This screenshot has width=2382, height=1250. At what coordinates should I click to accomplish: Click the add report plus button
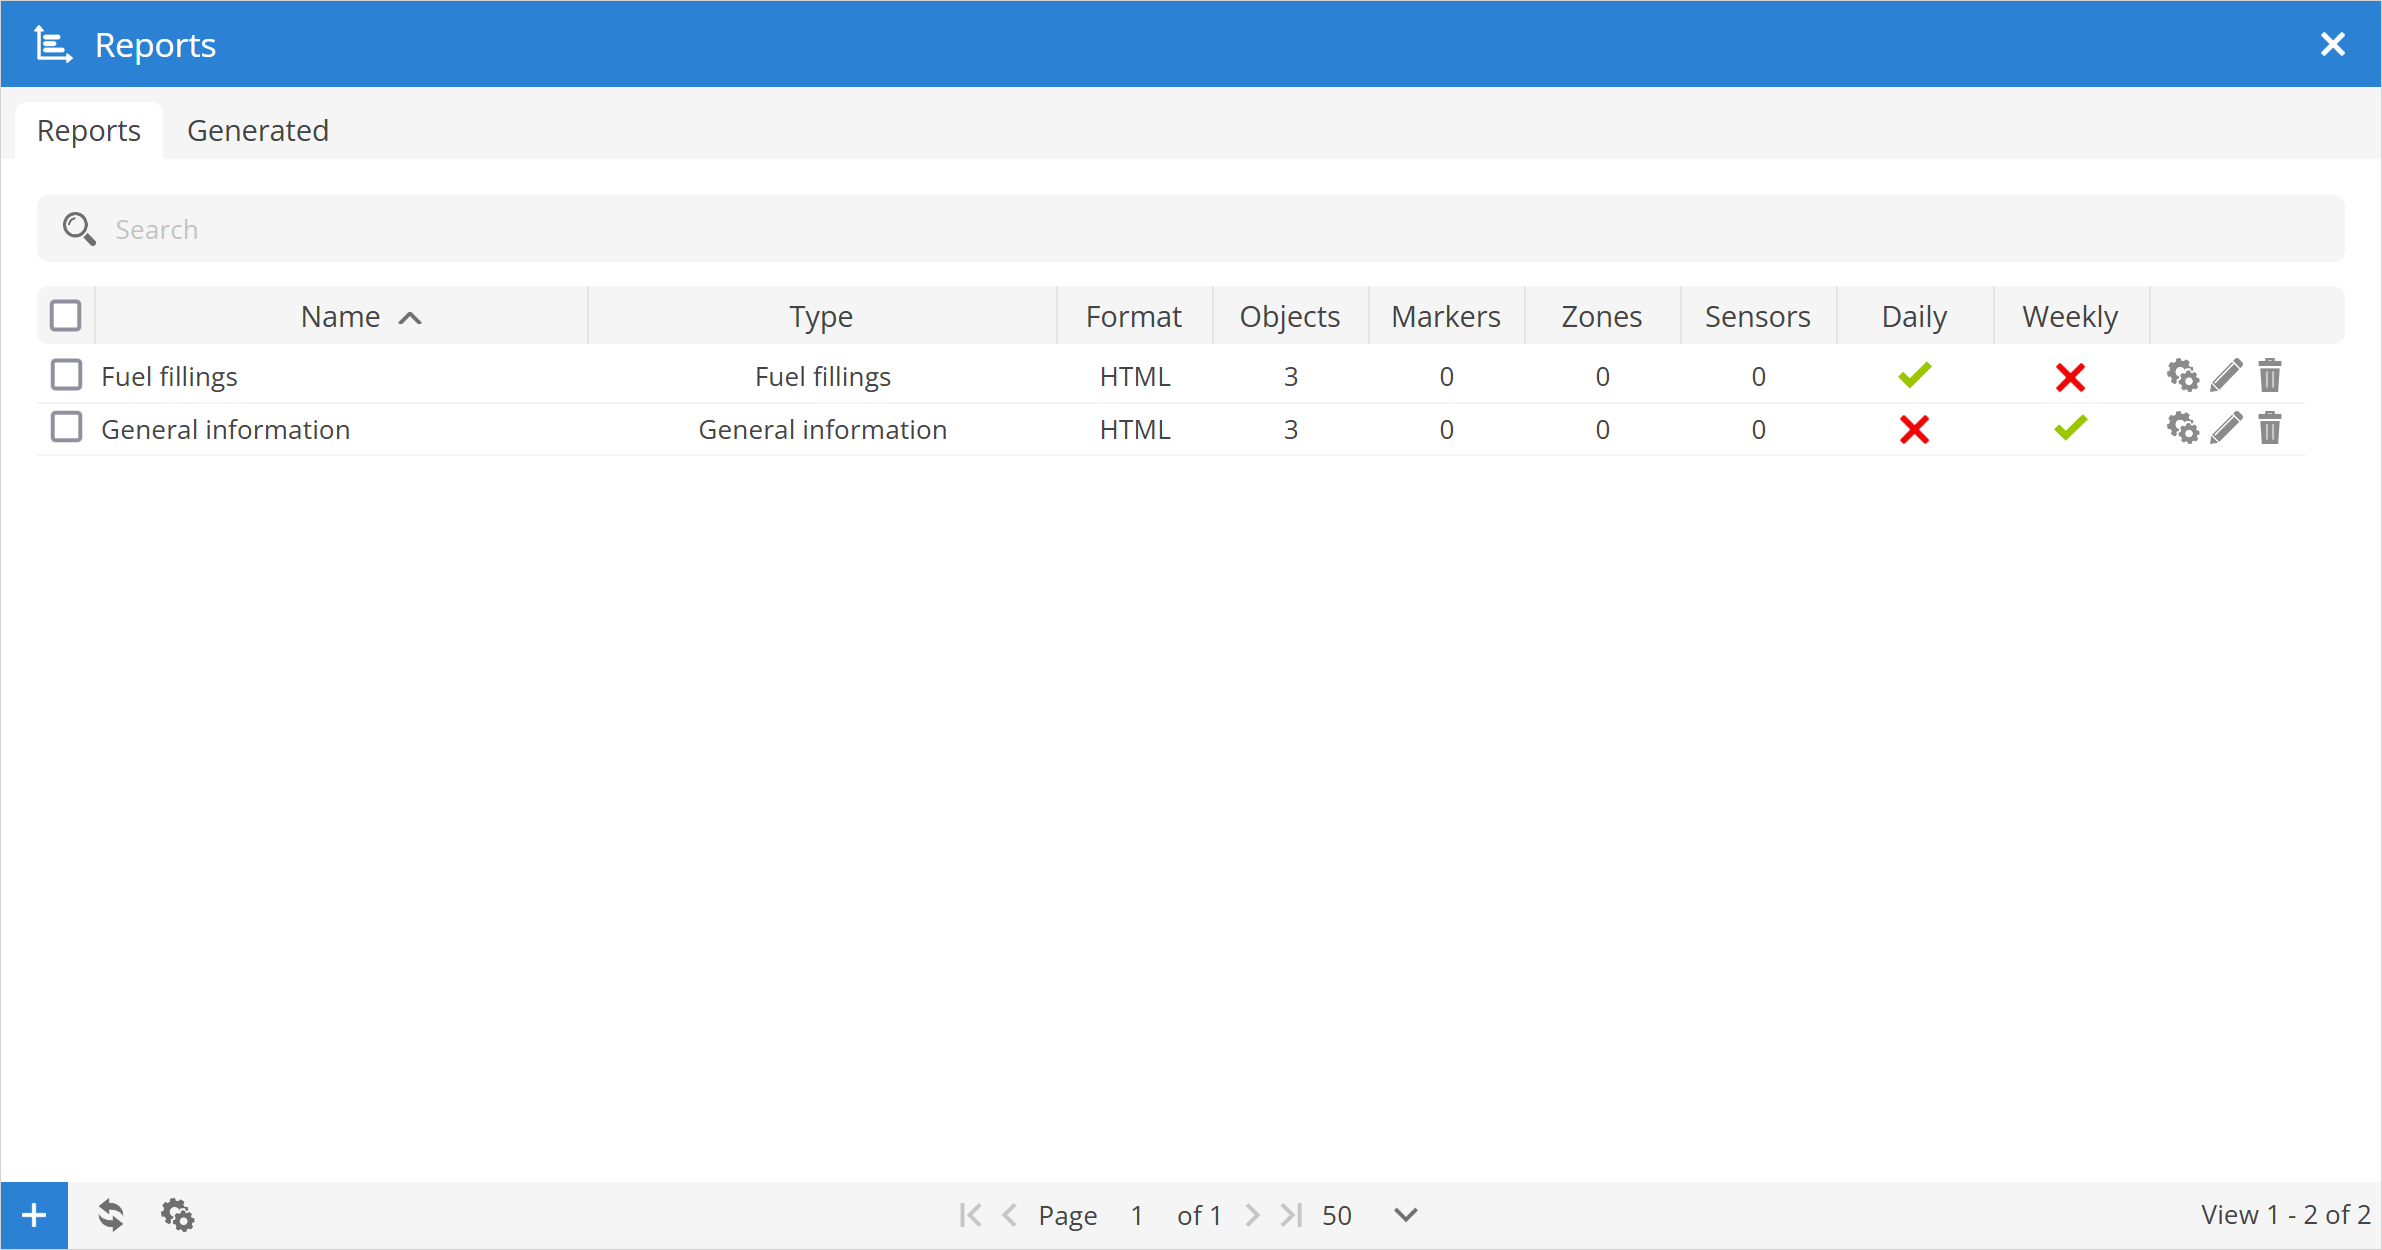click(34, 1215)
